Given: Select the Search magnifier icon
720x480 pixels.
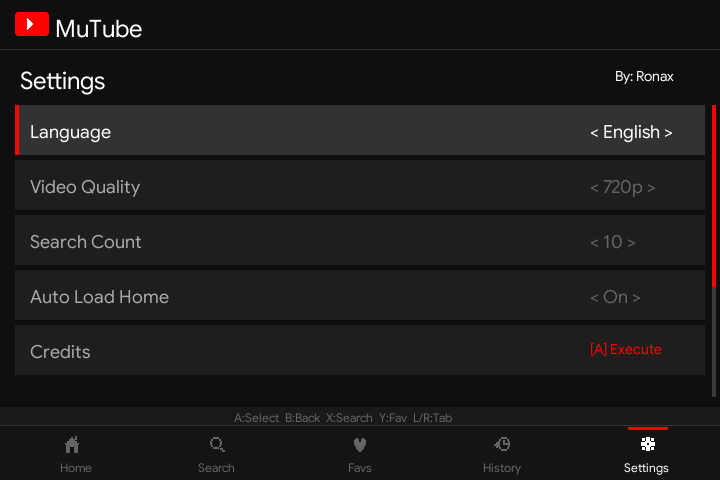Looking at the screenshot, I should 216,445.
